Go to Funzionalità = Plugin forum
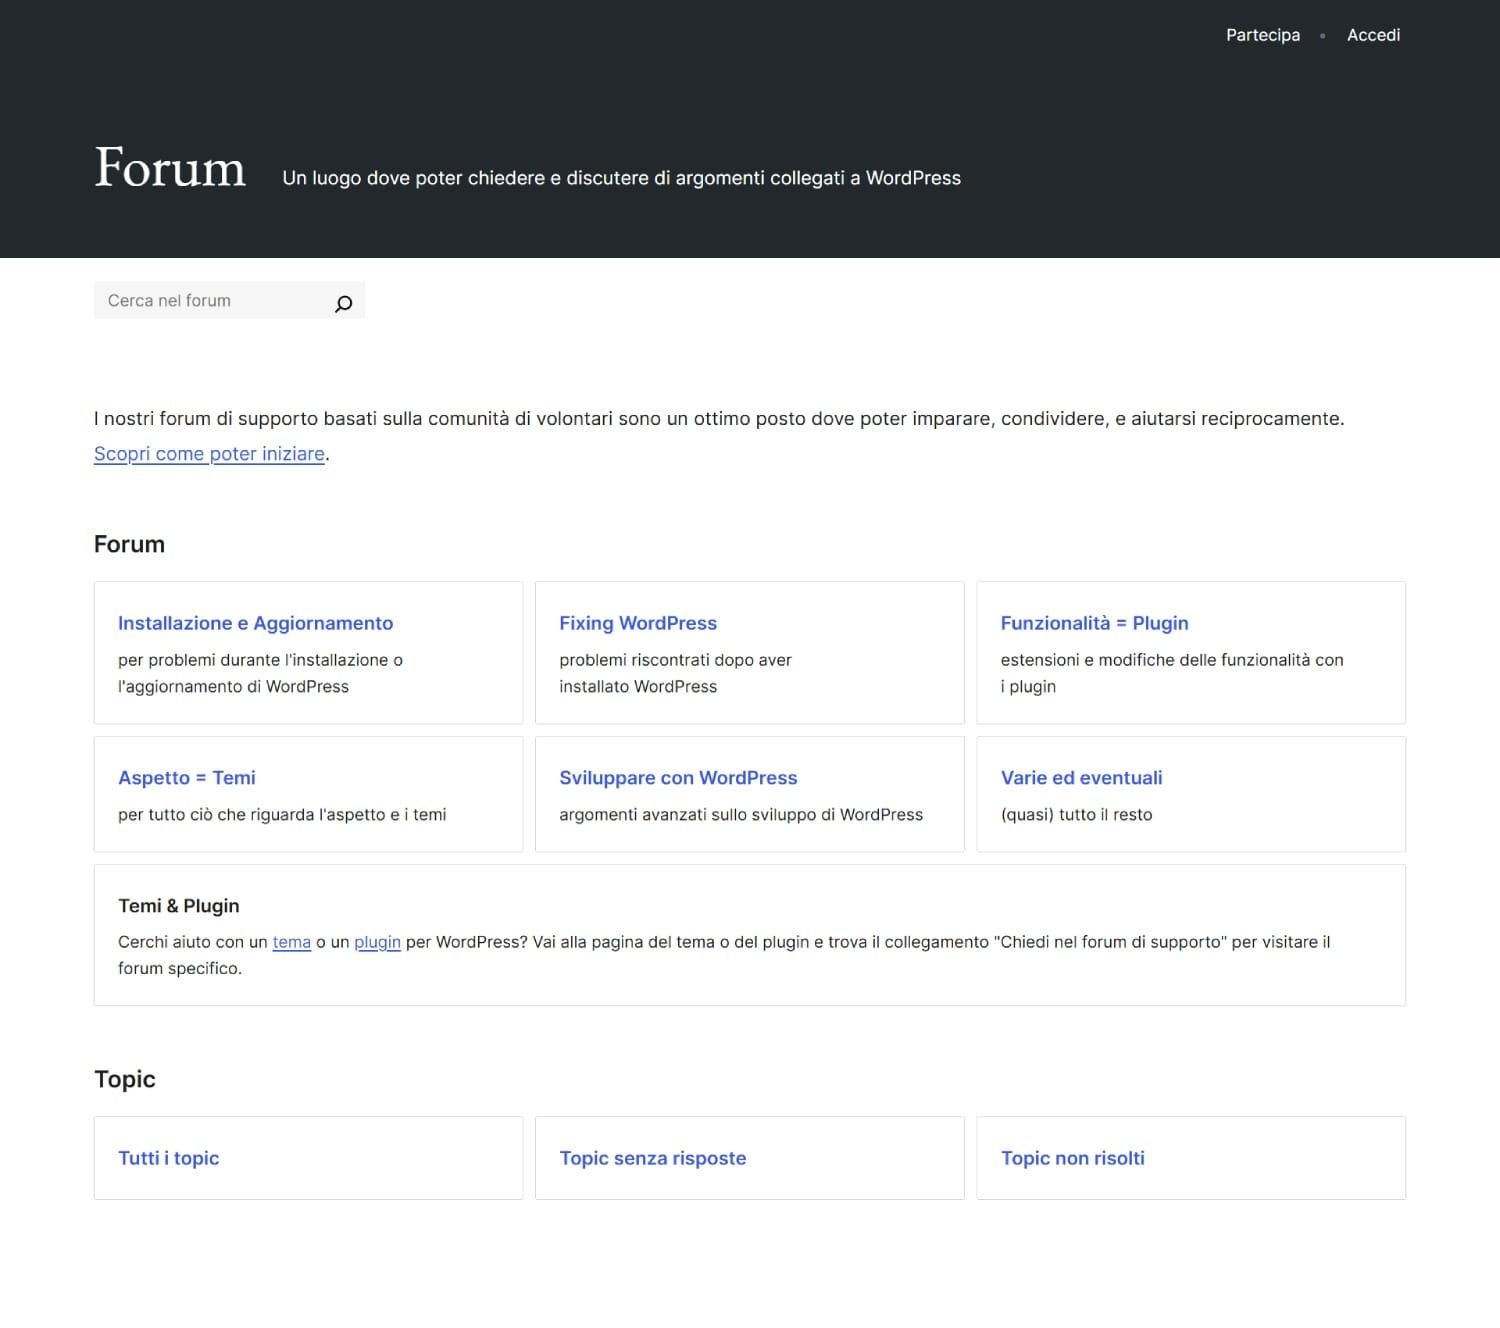1500x1328 pixels. pos(1094,623)
